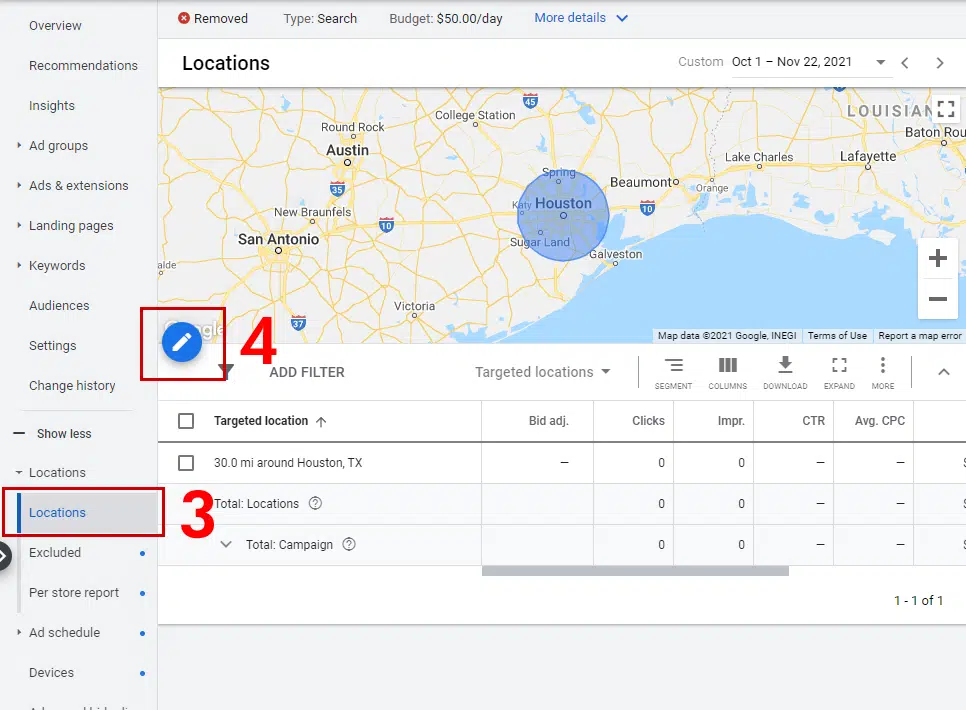Sort by Targeted location arrow
Screen dimensions: 966x710
(321, 422)
